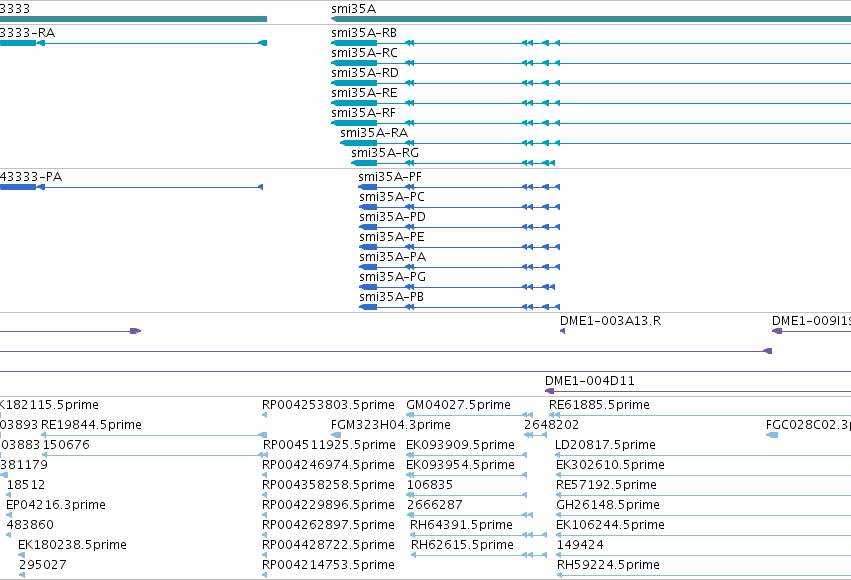This screenshot has width=851, height=580.
Task: Select transcript smi35A-RF
Action: coord(364,113)
